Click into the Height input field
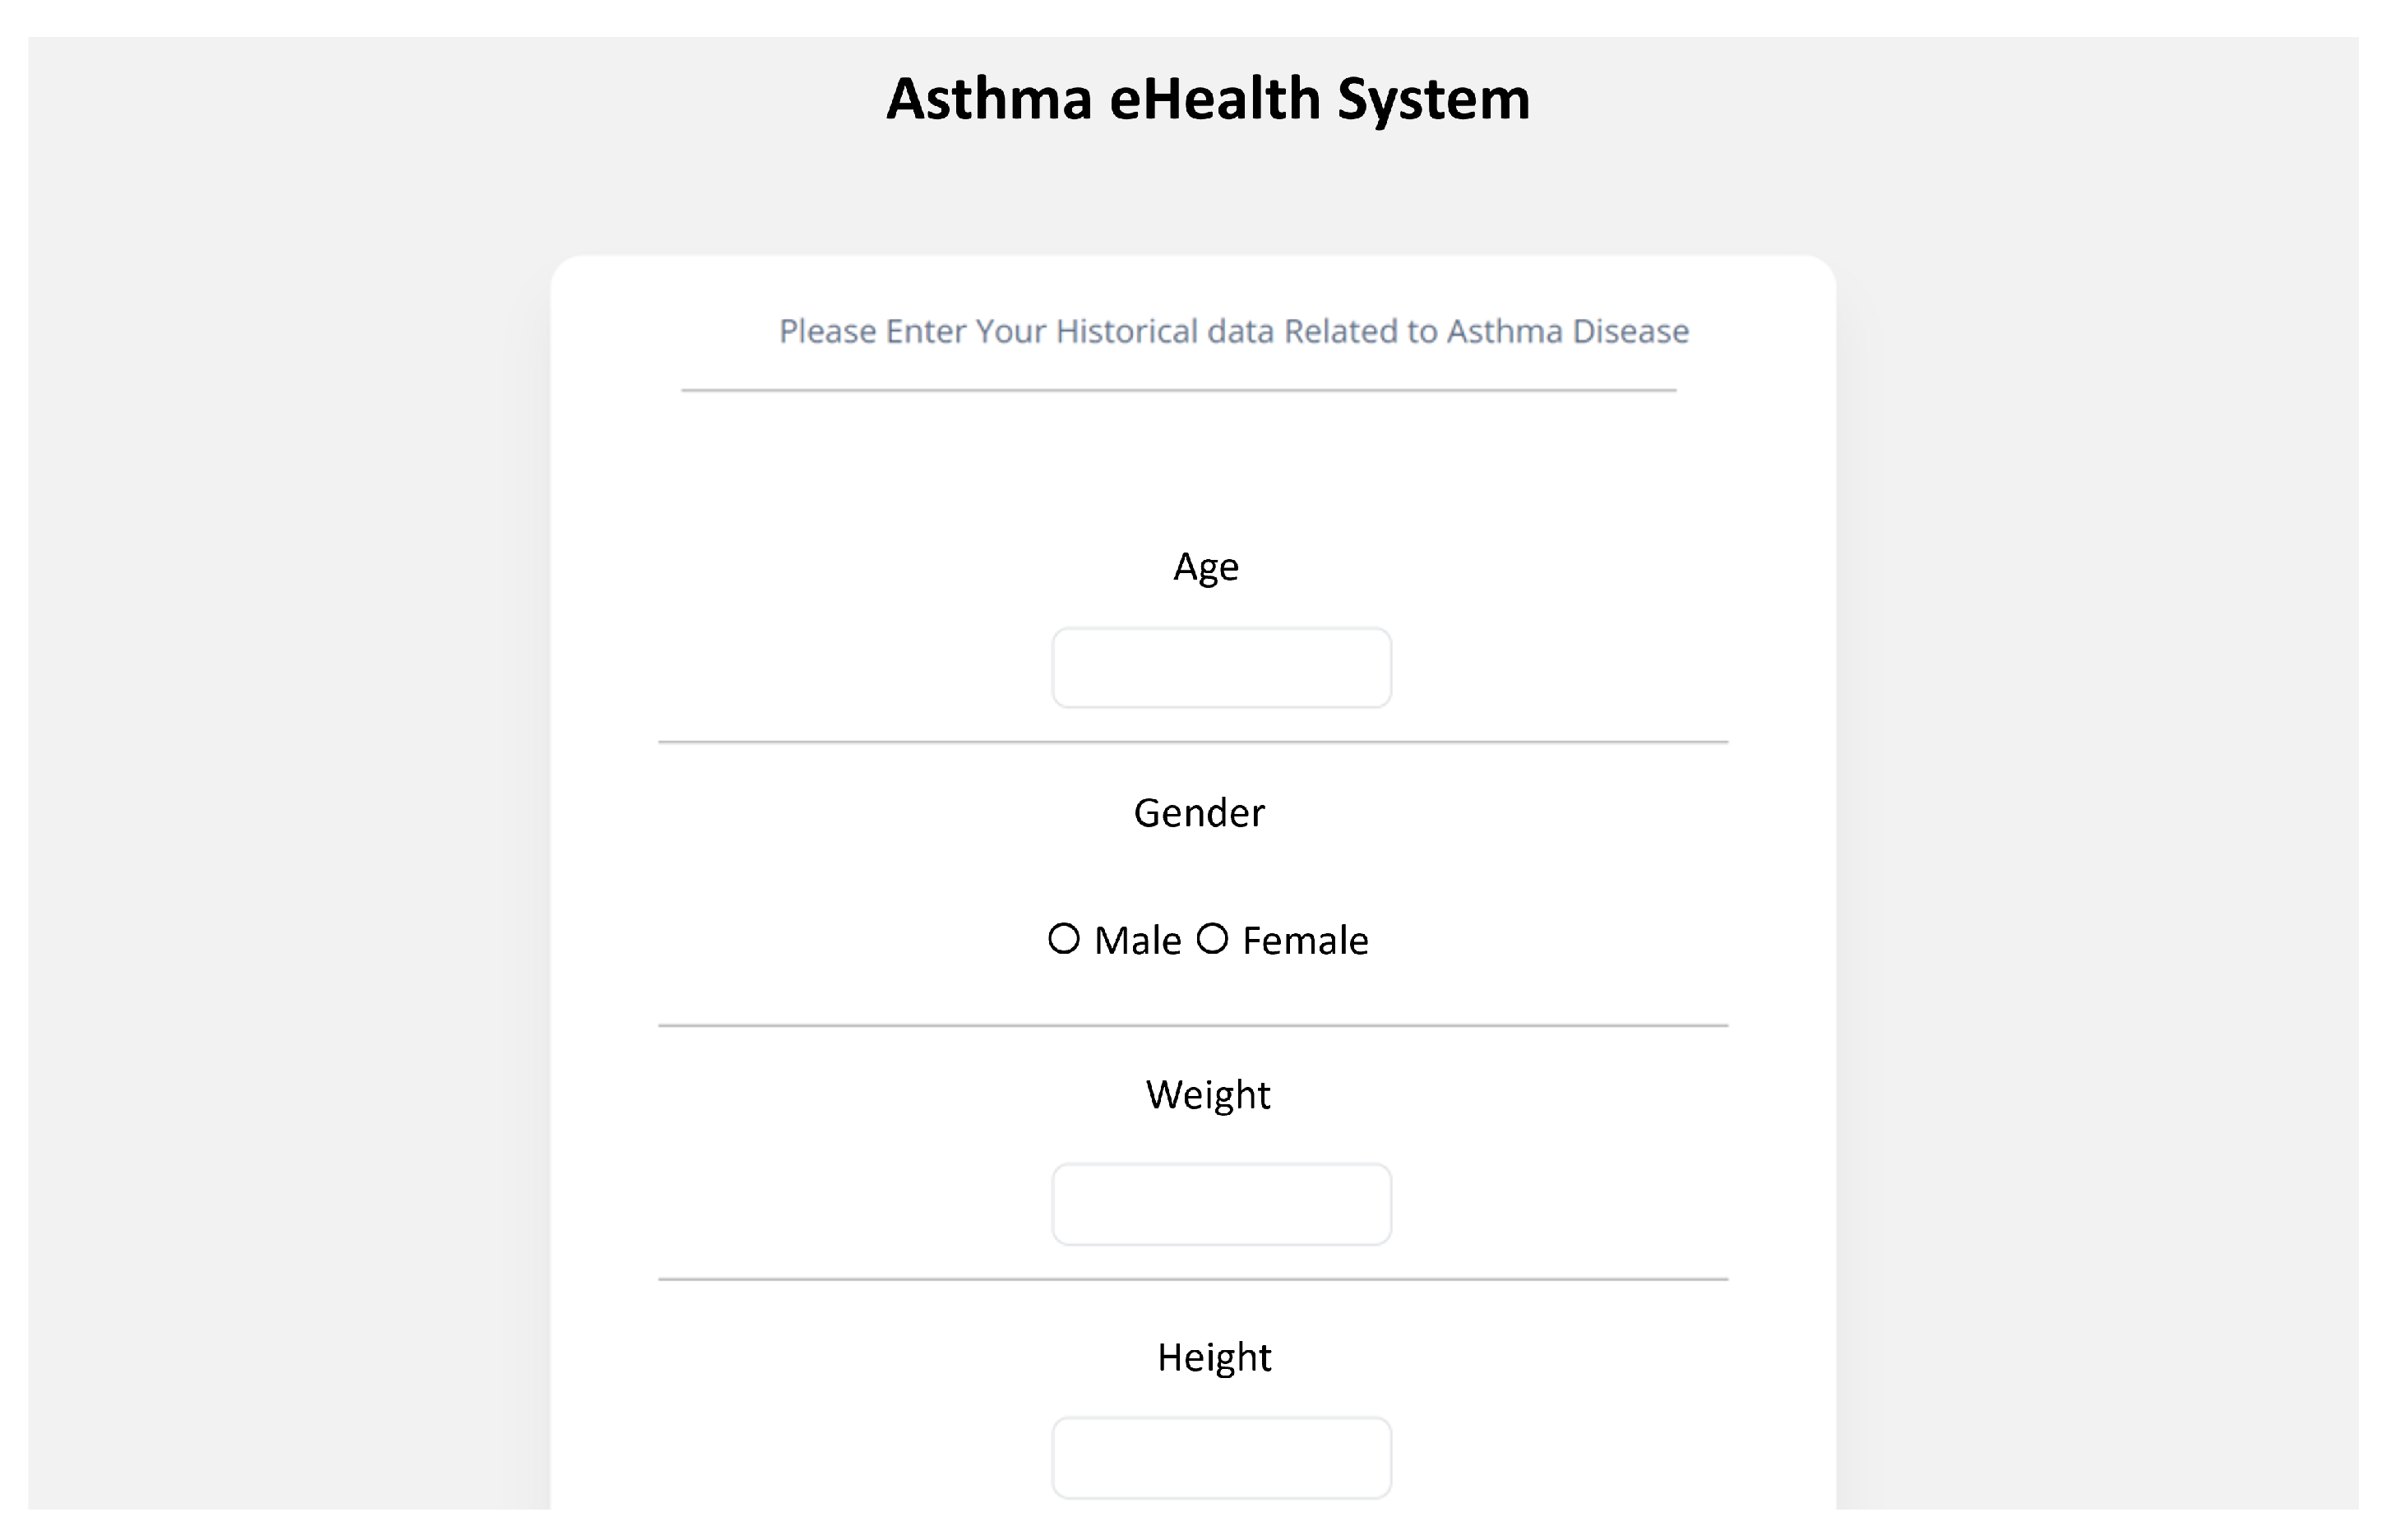 pyautogui.click(x=1221, y=1458)
